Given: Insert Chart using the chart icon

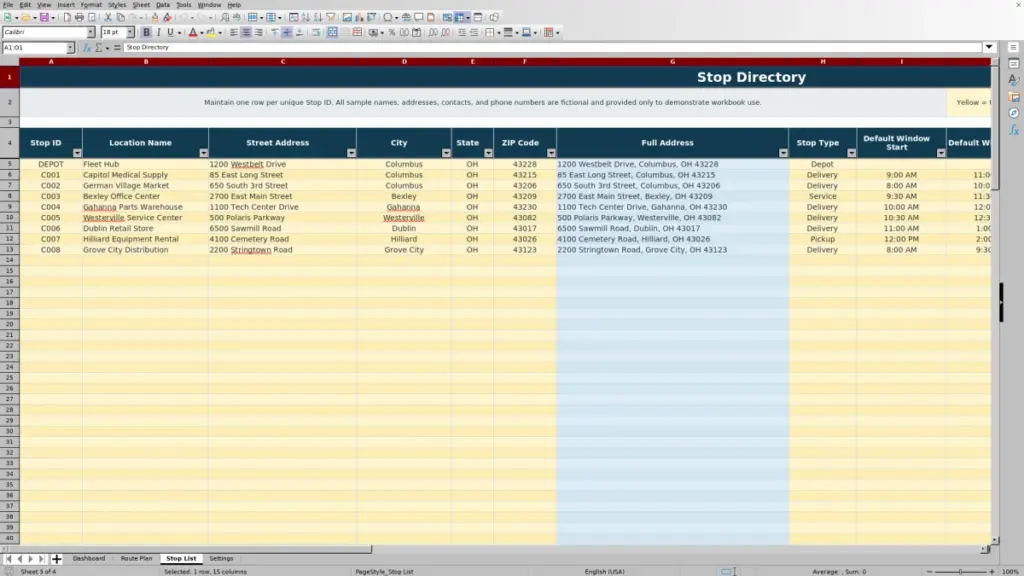Looking at the screenshot, I should [359, 17].
